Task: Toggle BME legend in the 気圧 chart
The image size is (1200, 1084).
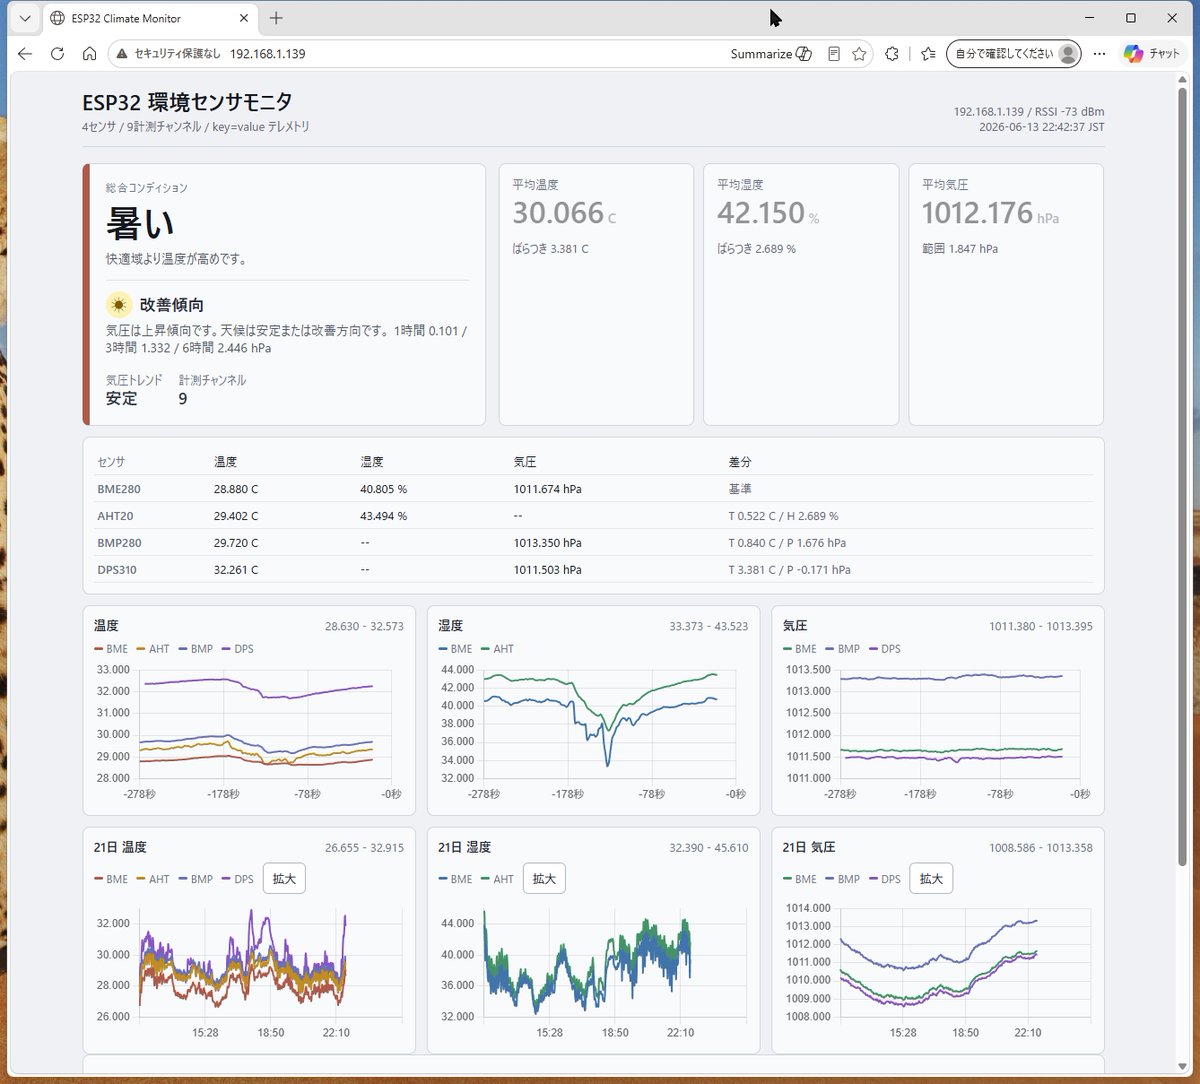Action: pyautogui.click(x=800, y=649)
